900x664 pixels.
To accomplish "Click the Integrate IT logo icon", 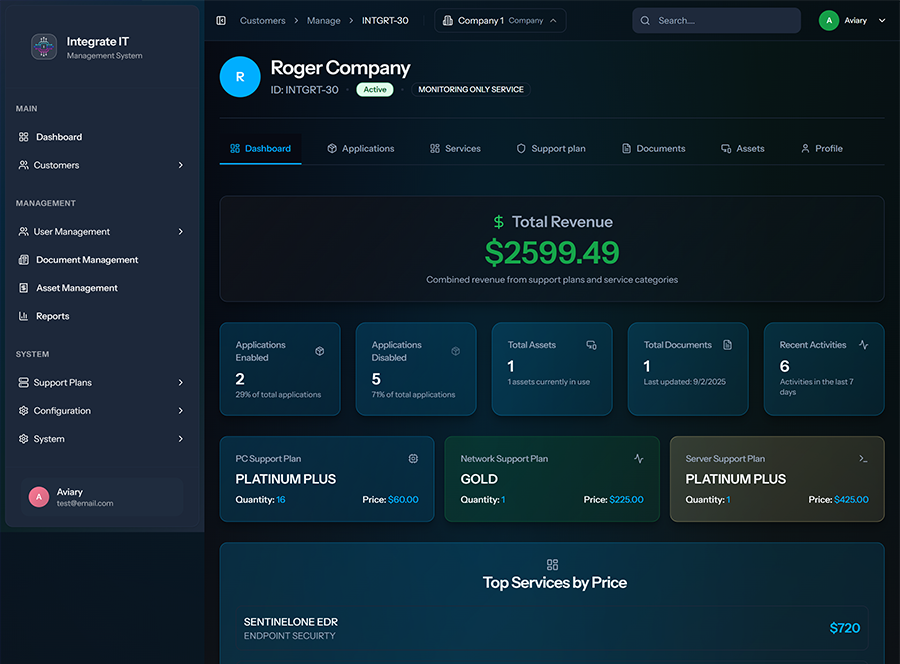I will [44, 47].
